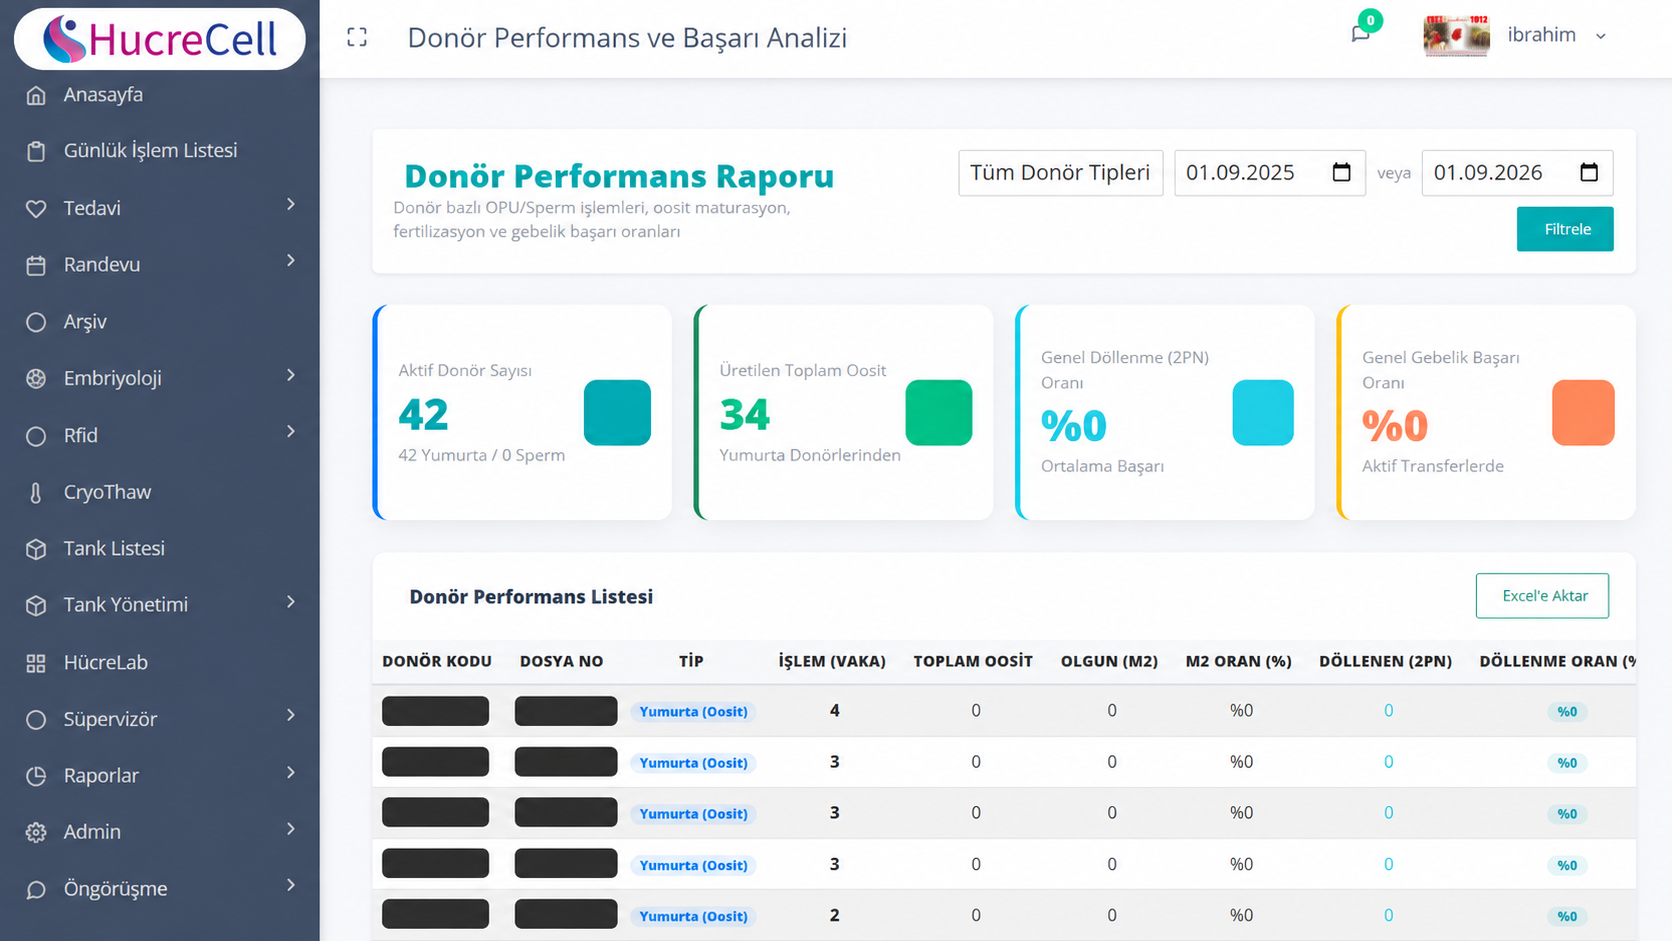
Task: Click start date field 01.09.2025
Action: [x=1269, y=173]
